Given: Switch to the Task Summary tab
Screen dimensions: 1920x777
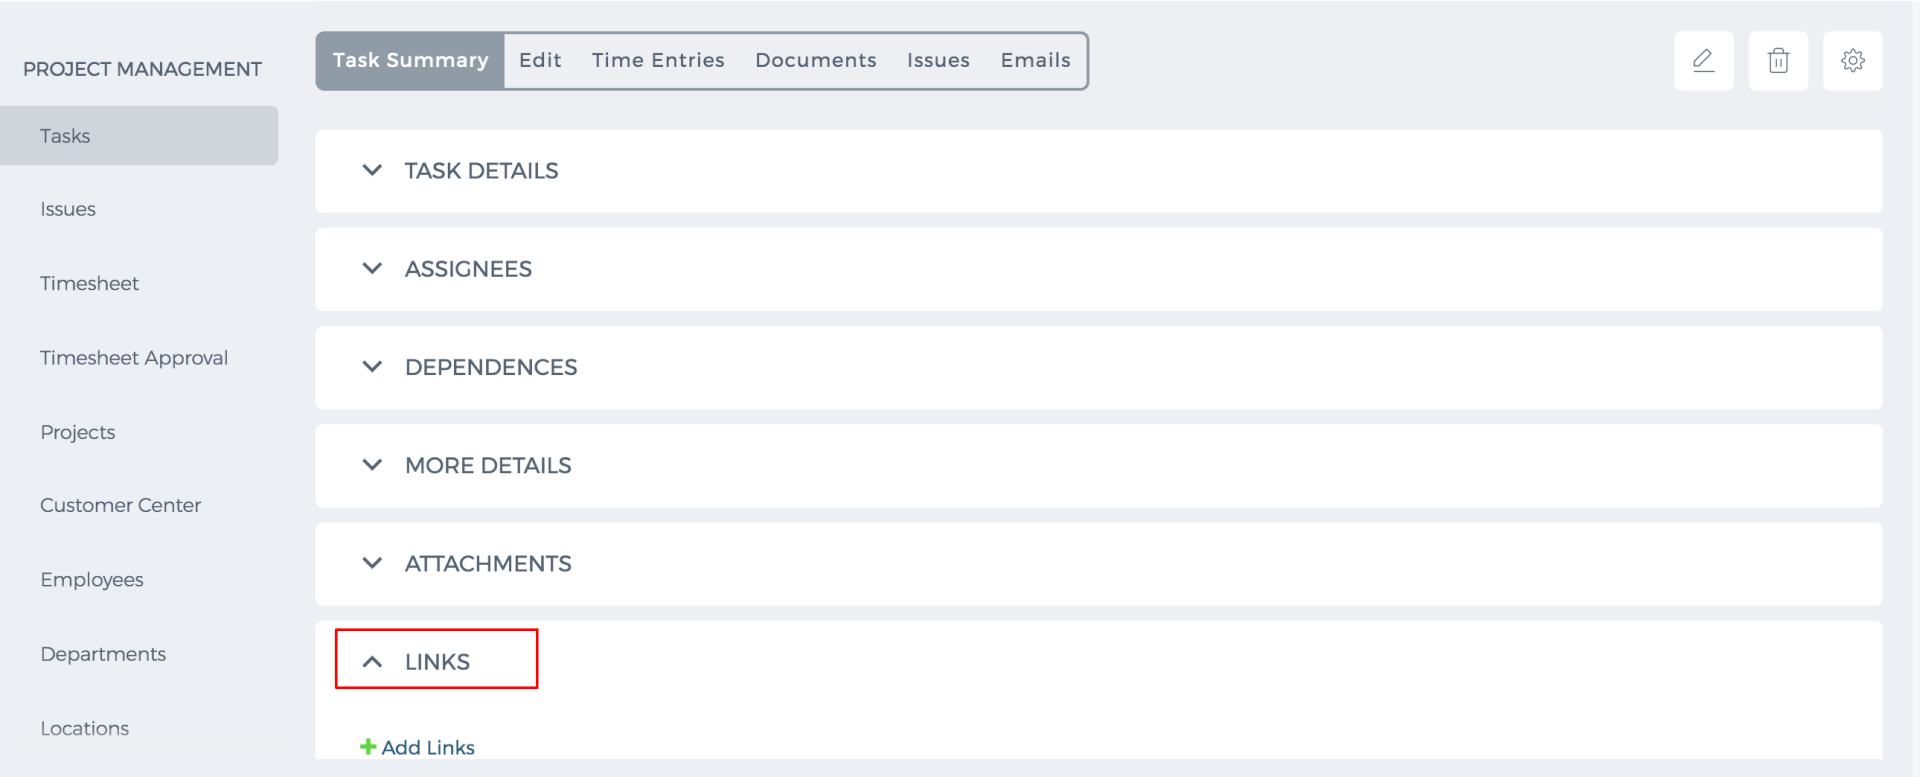Looking at the screenshot, I should tap(410, 61).
